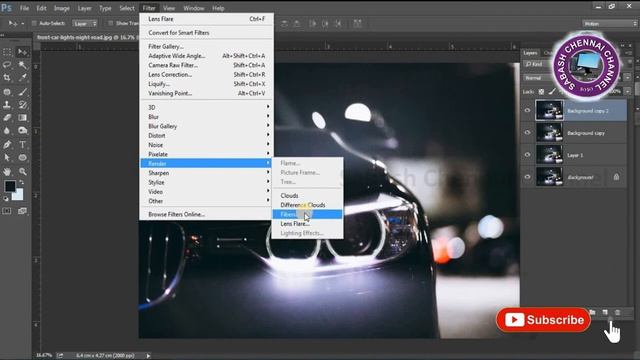Hide the Layer 1 layer
The image size is (640, 360).
point(527,155)
